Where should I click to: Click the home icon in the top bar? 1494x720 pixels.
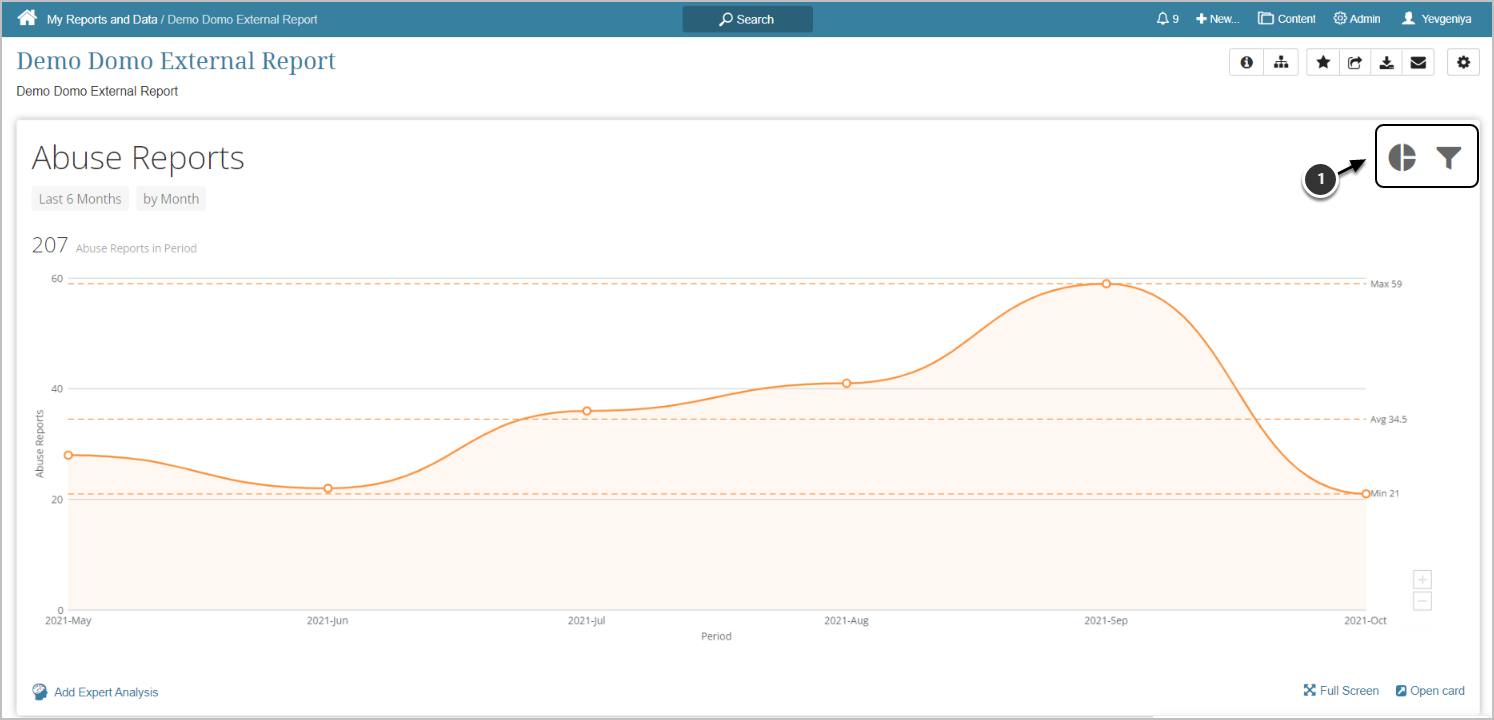[x=27, y=18]
